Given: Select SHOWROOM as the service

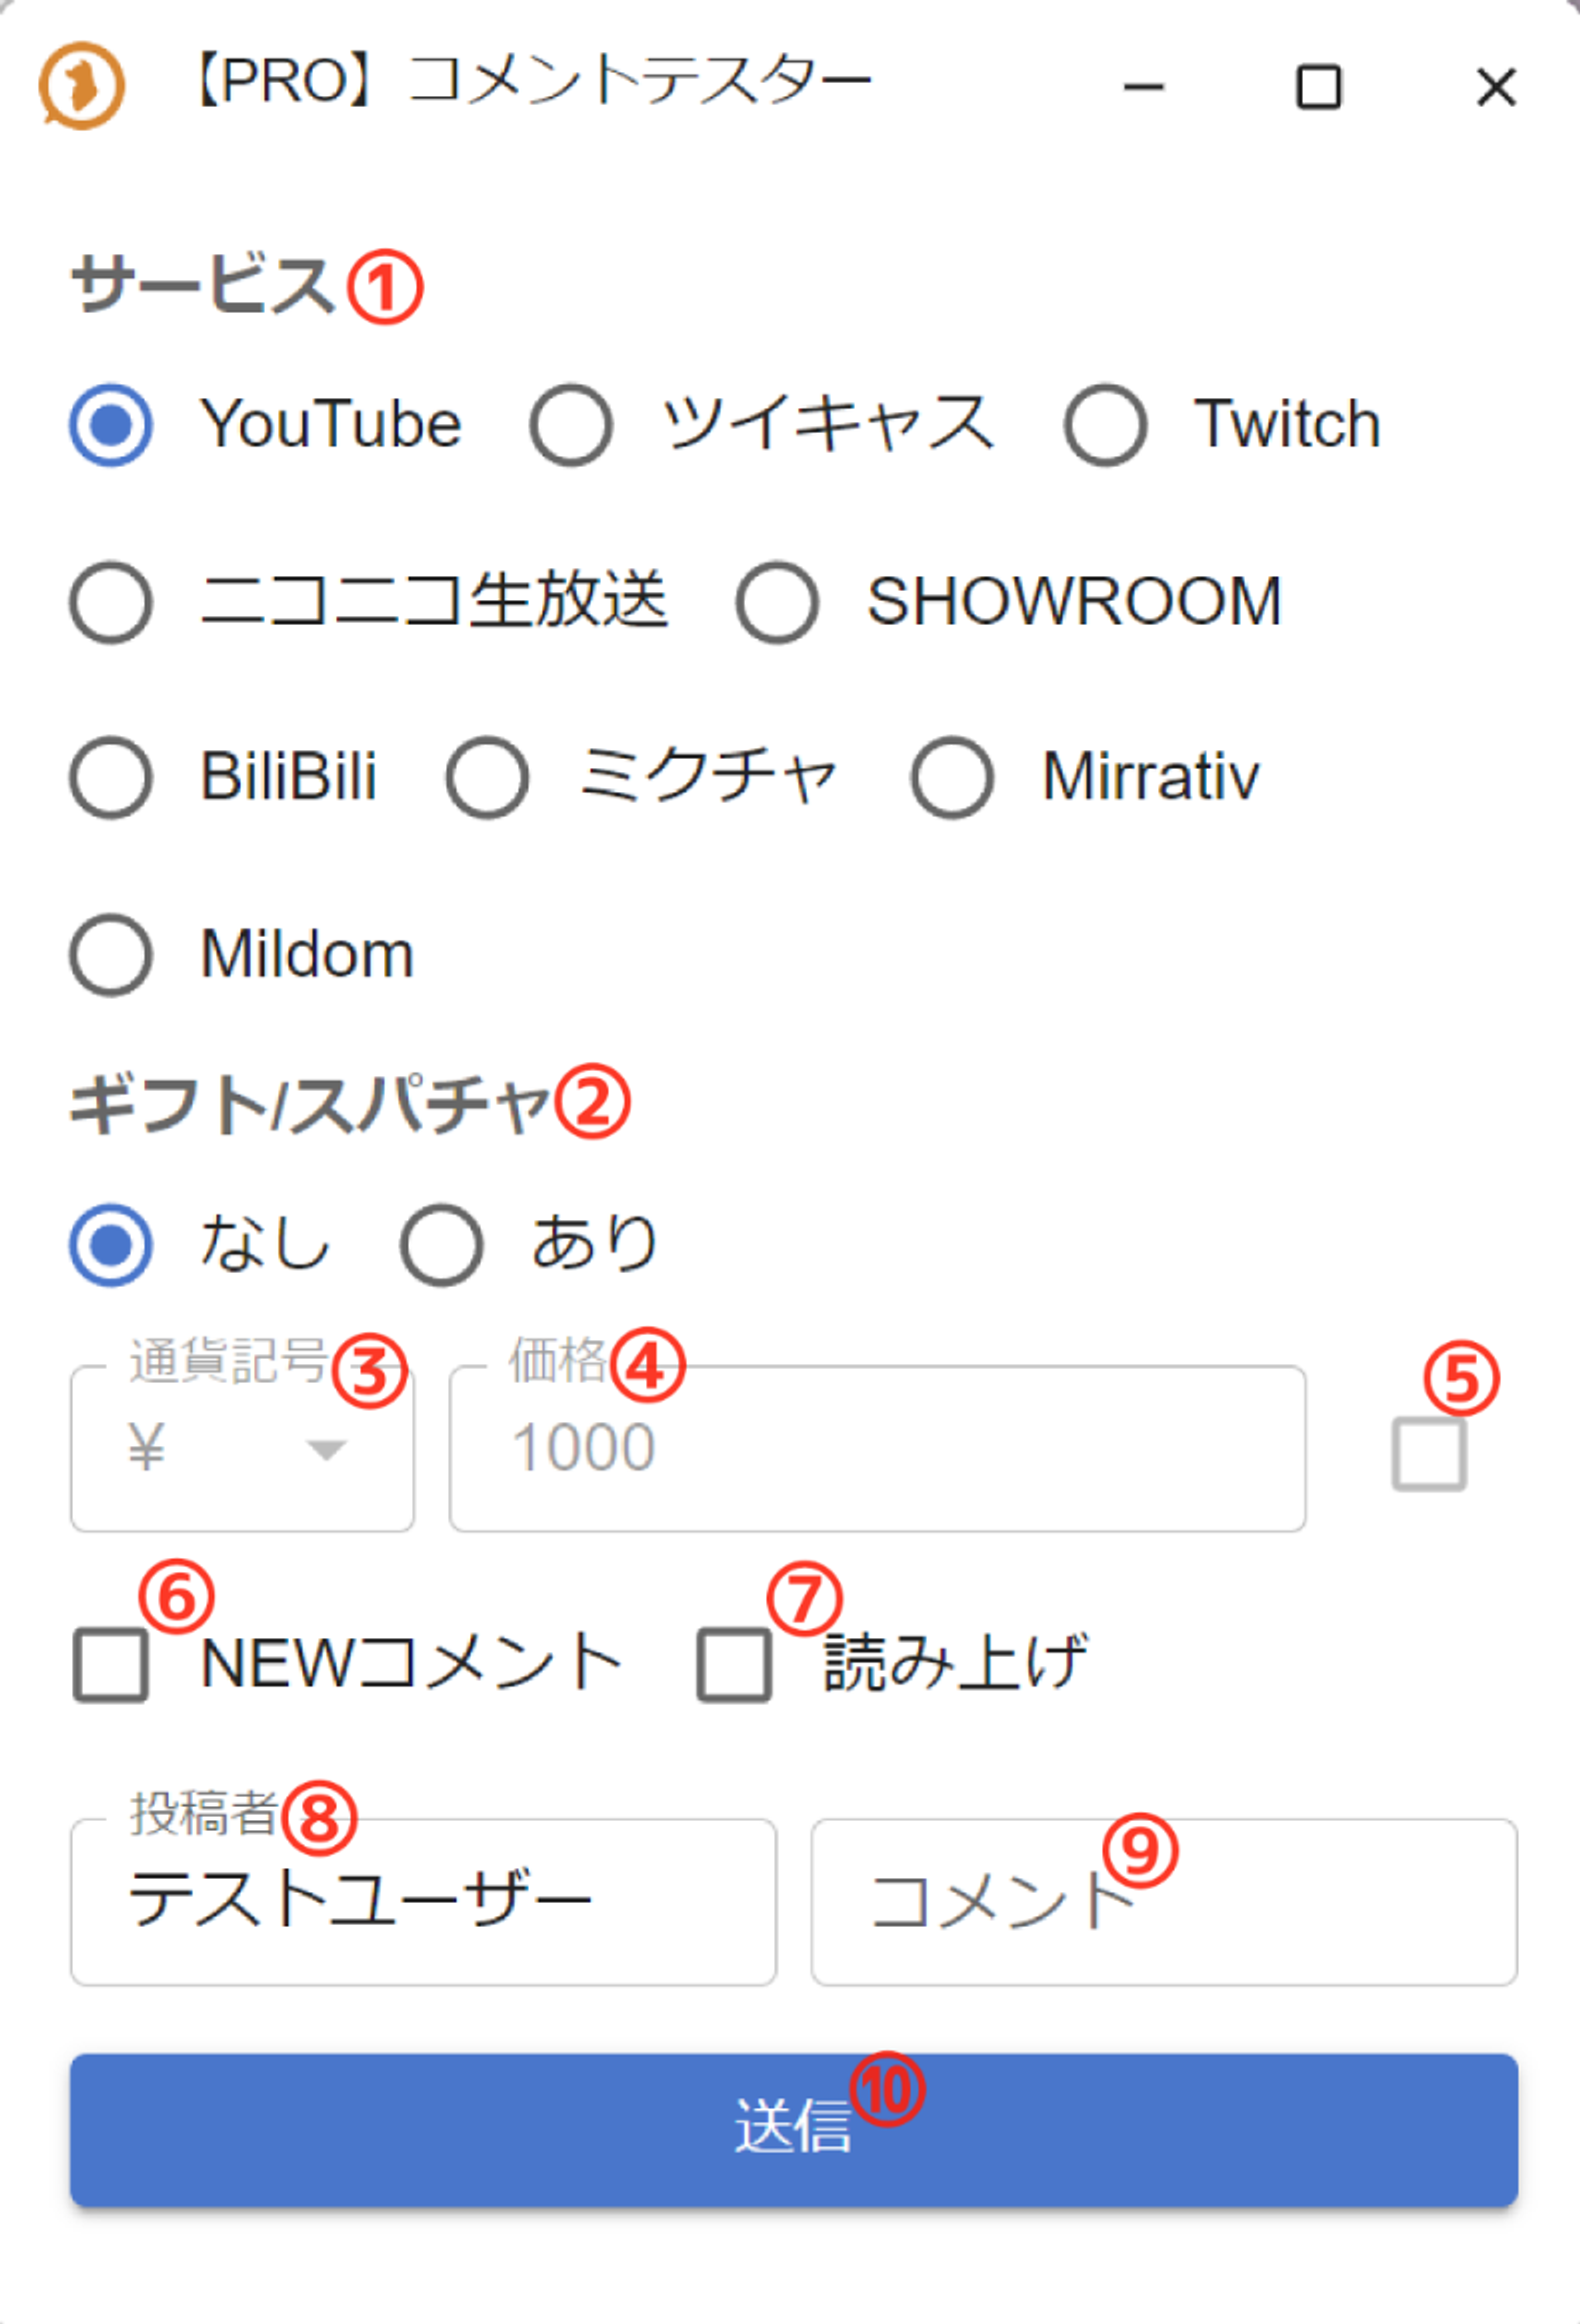Looking at the screenshot, I should (777, 602).
